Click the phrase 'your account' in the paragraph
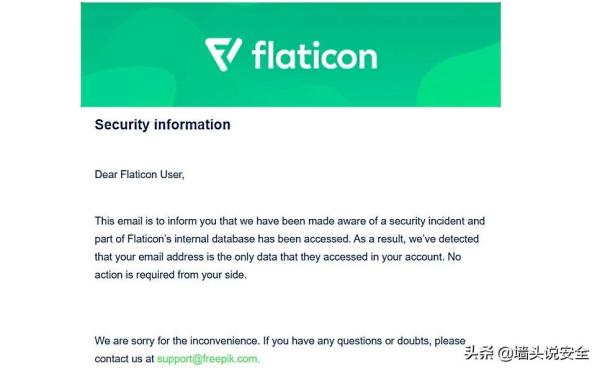This screenshot has height=371, width=600. click(412, 257)
